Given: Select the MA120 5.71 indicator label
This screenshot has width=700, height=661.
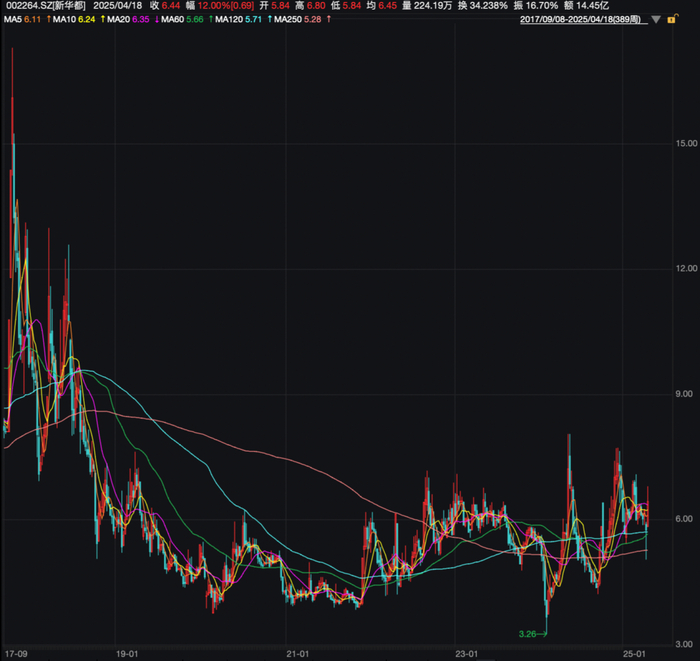Looking at the screenshot, I should pyautogui.click(x=238, y=19).
